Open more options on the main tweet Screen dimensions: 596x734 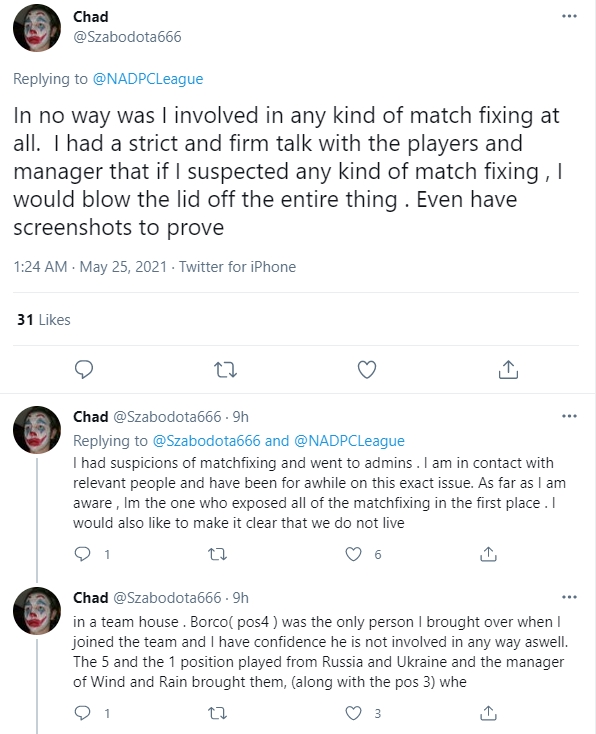point(569,16)
